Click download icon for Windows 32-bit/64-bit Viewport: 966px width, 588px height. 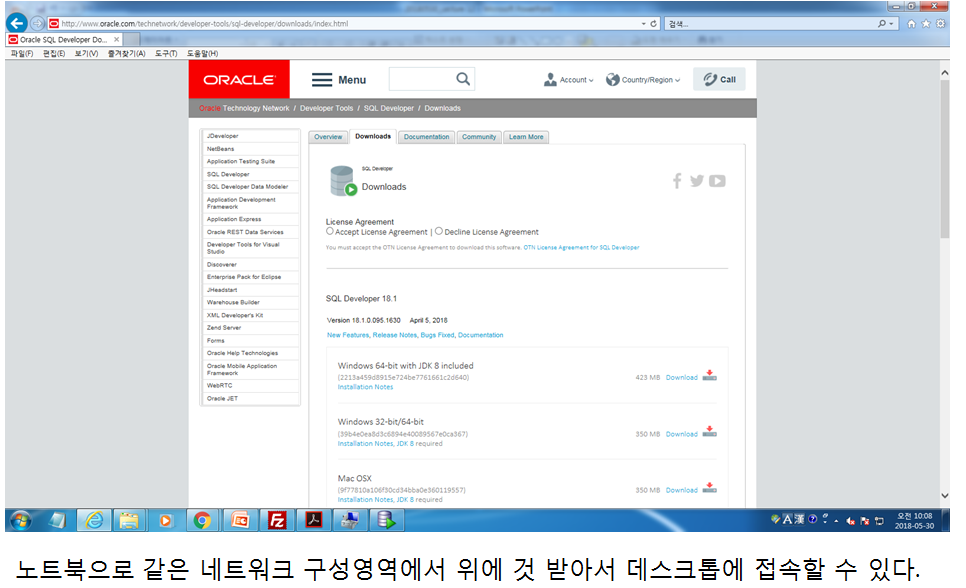coord(710,431)
